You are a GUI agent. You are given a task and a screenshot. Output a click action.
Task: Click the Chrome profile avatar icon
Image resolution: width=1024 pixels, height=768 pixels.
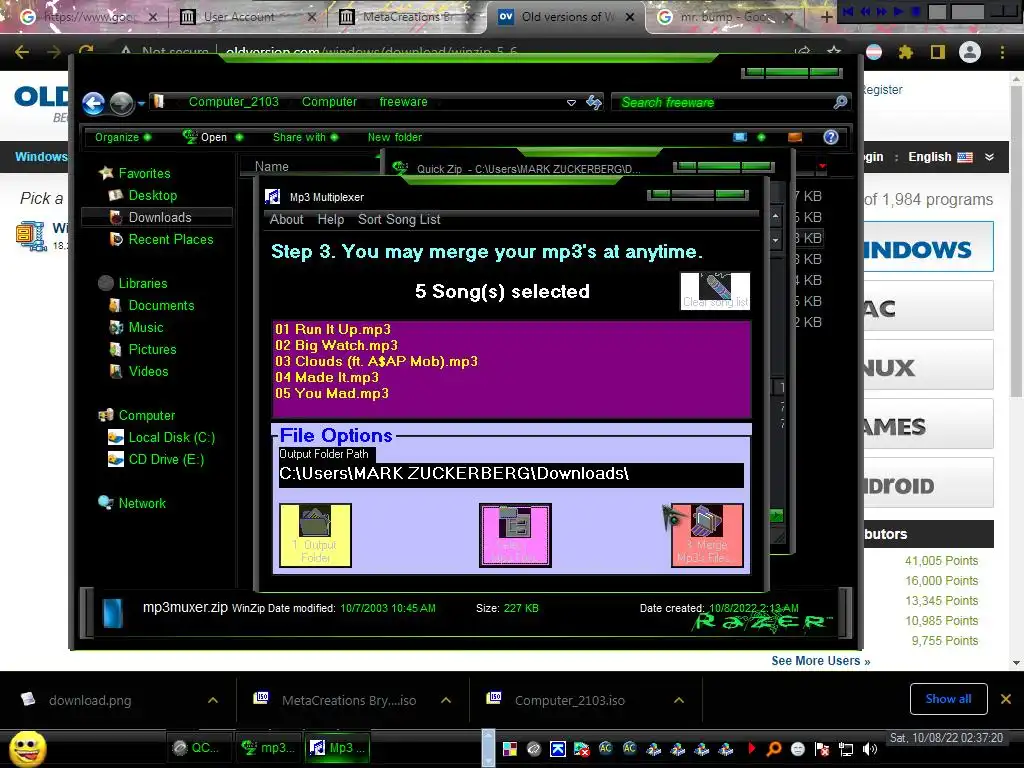pyautogui.click(x=970, y=52)
